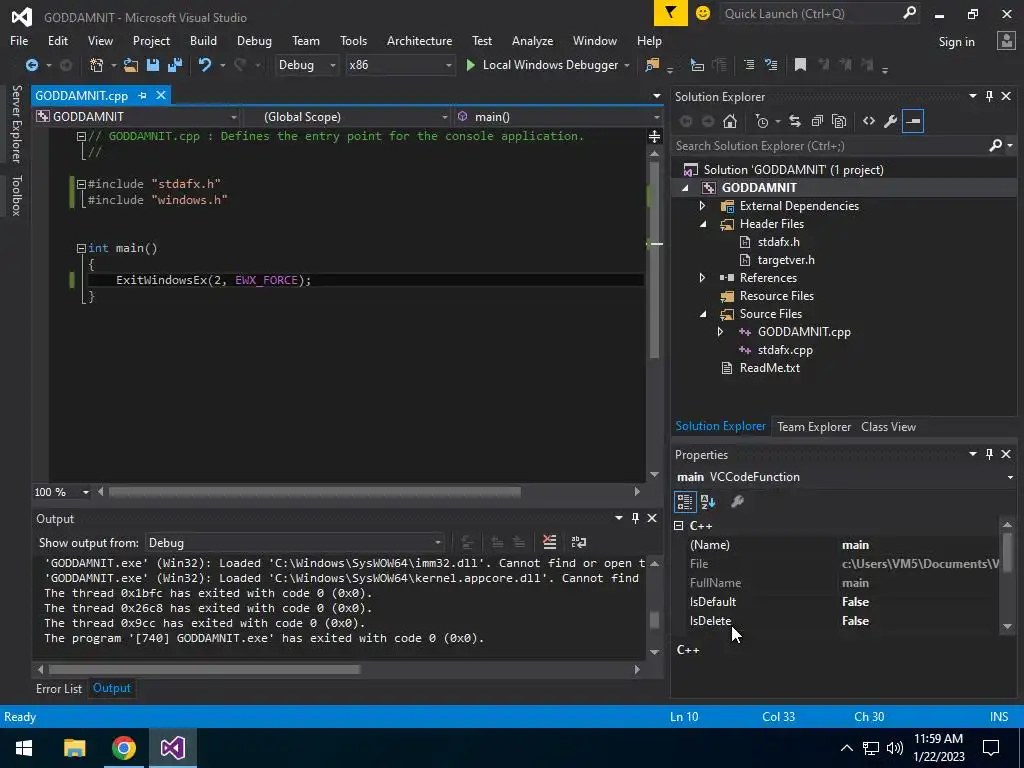The image size is (1024, 768).
Task: Click the search magnifier in Solution Explorer
Action: (995, 146)
